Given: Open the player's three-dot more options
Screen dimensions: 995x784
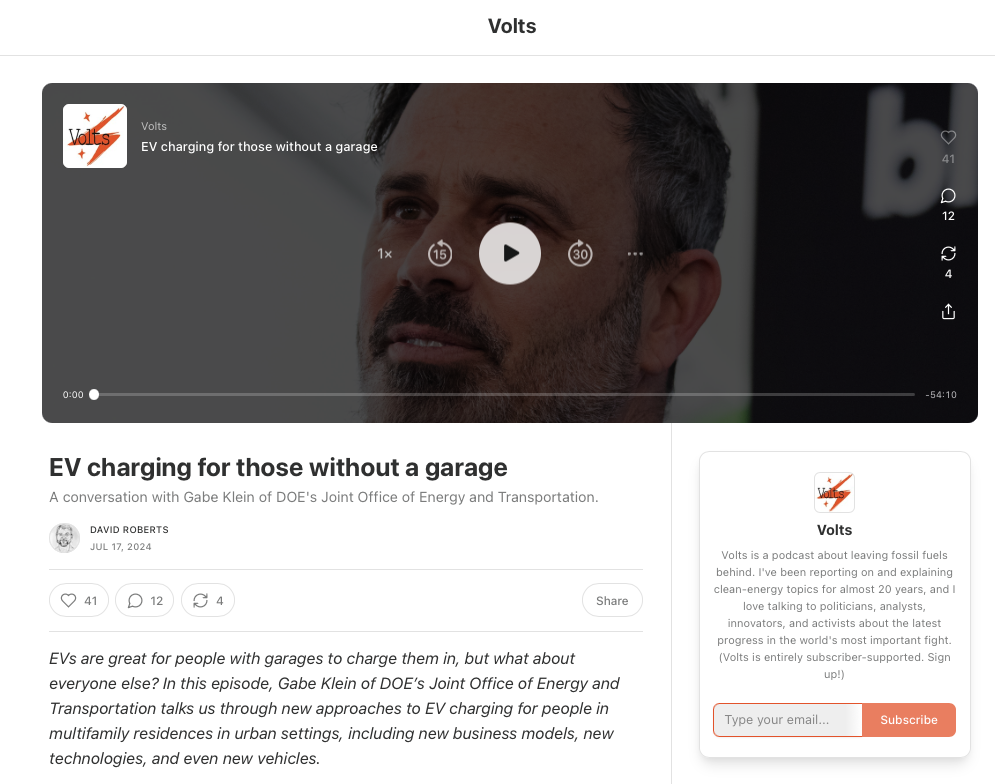Looking at the screenshot, I should [x=635, y=254].
